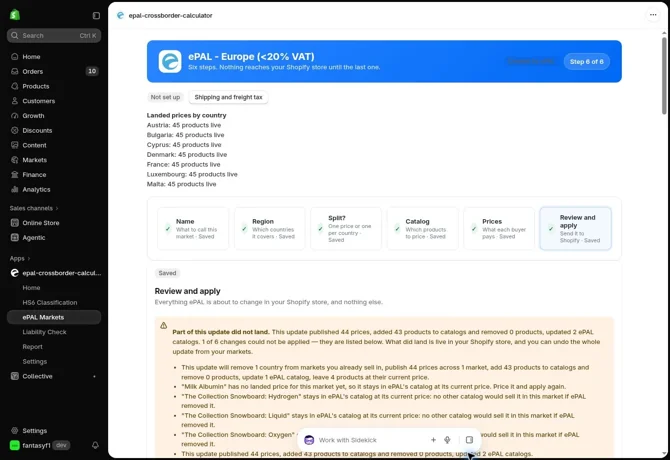670x460 pixels.
Task: Expand the Sales channels section
Action: click(x=34, y=208)
